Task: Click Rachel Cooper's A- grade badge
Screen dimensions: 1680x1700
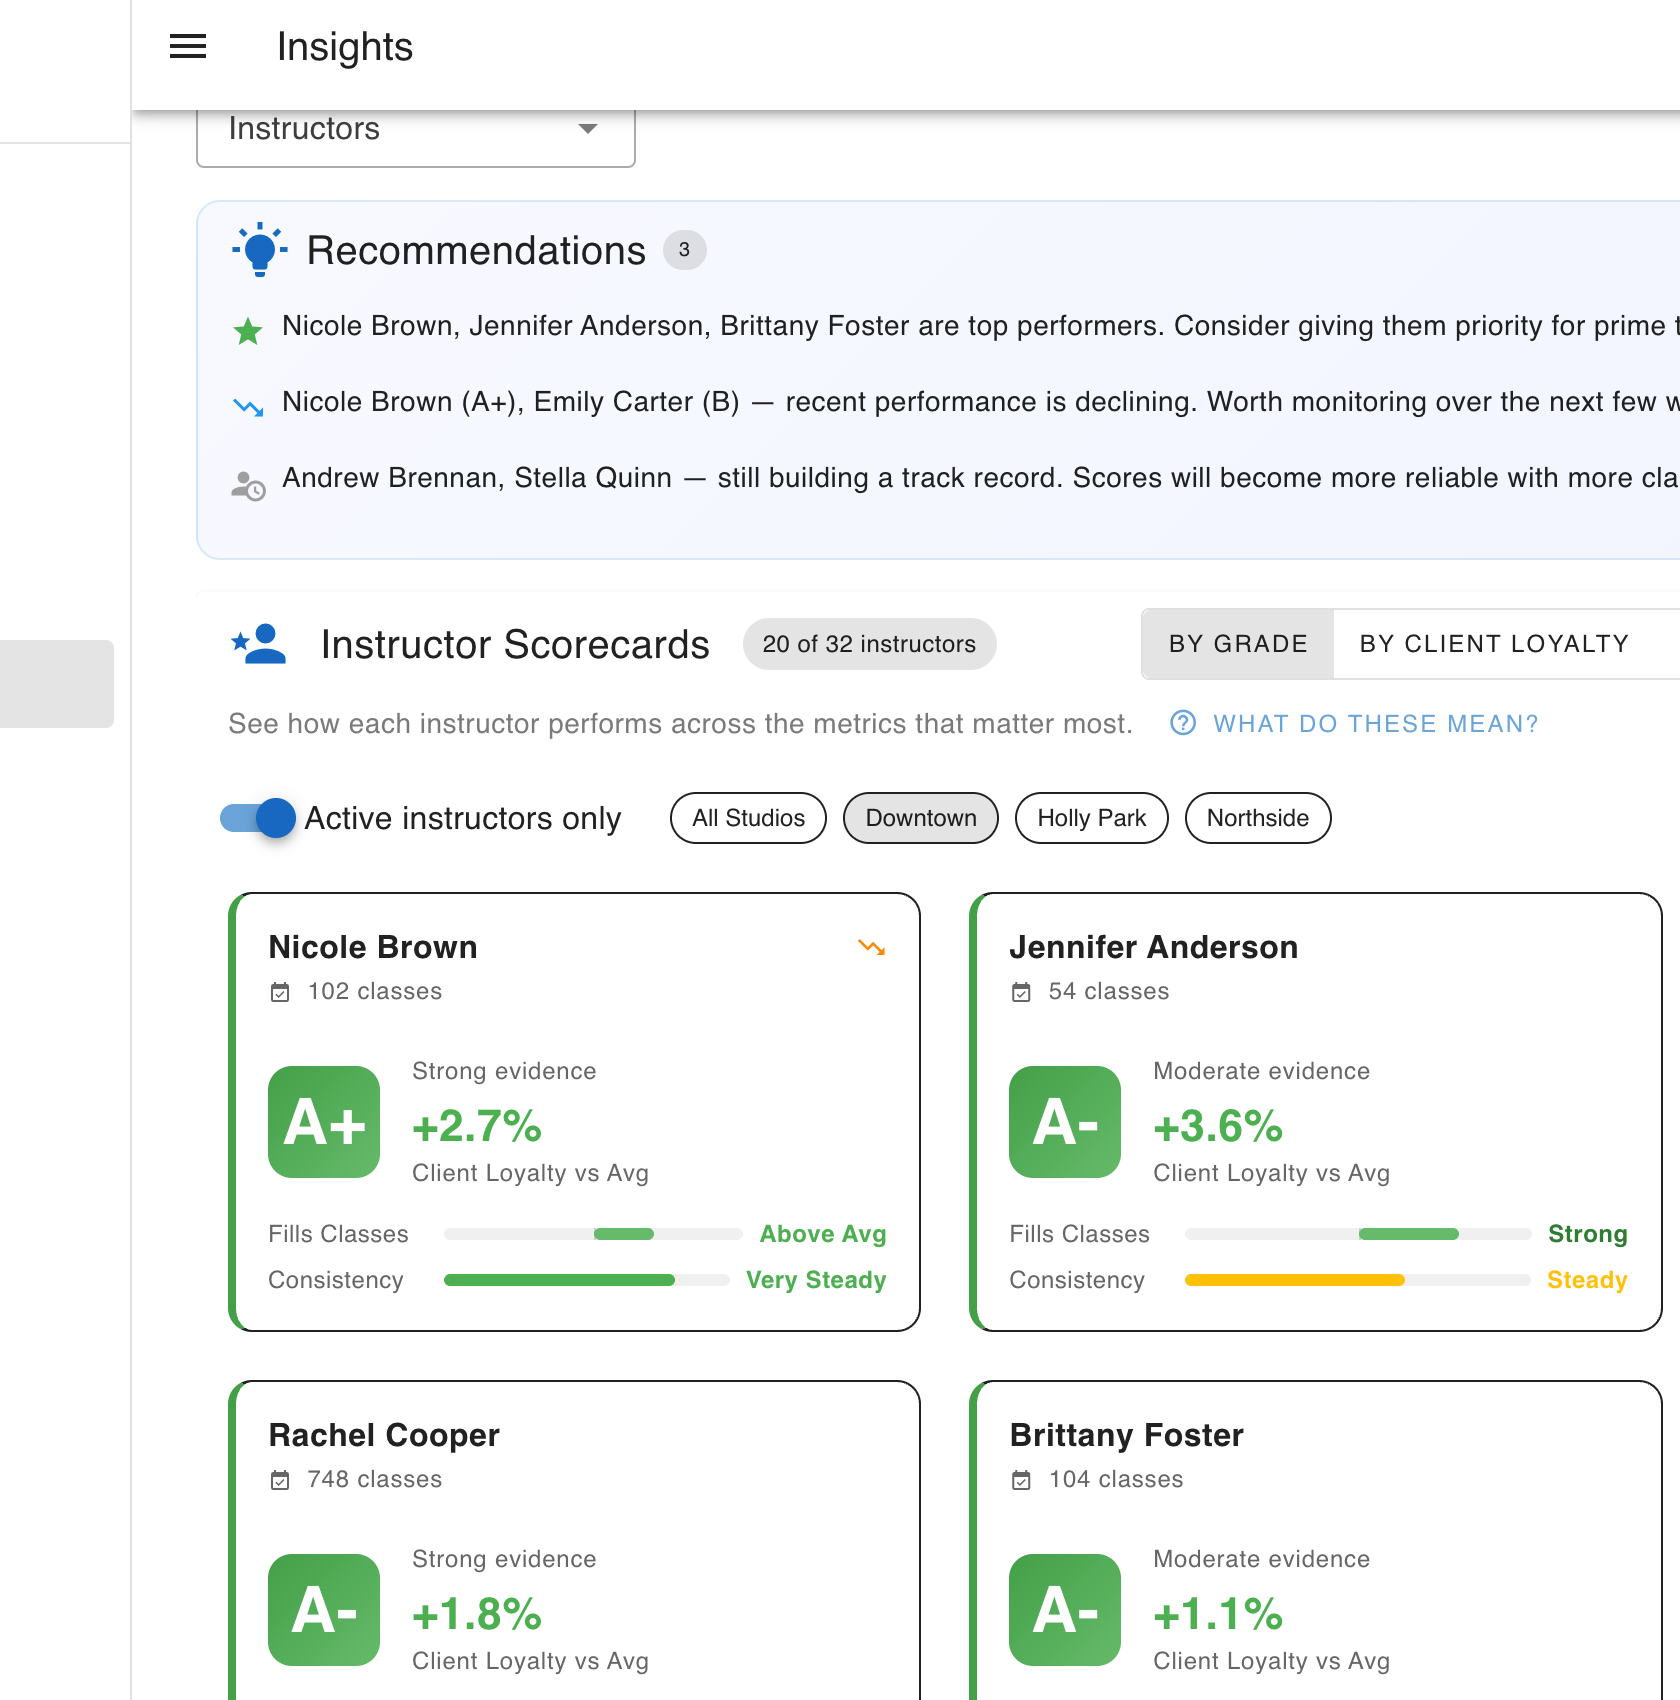Action: click(324, 1610)
